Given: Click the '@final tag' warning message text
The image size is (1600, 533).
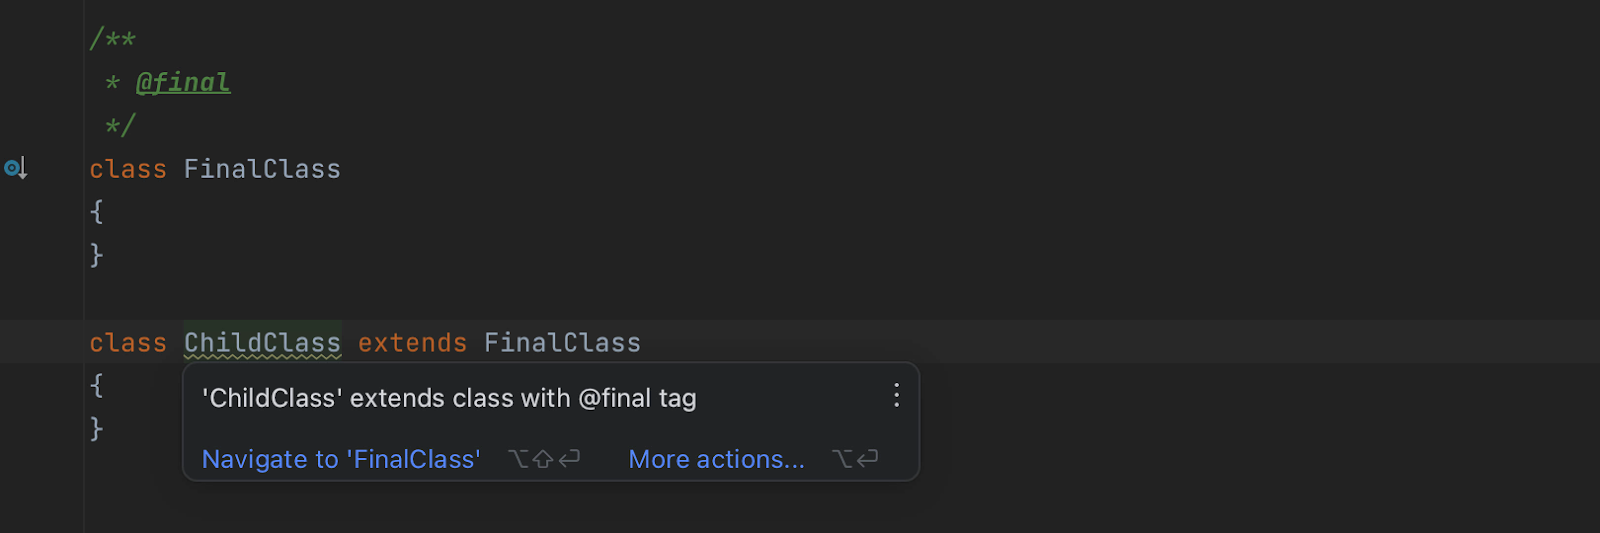Looking at the screenshot, I should [449, 398].
